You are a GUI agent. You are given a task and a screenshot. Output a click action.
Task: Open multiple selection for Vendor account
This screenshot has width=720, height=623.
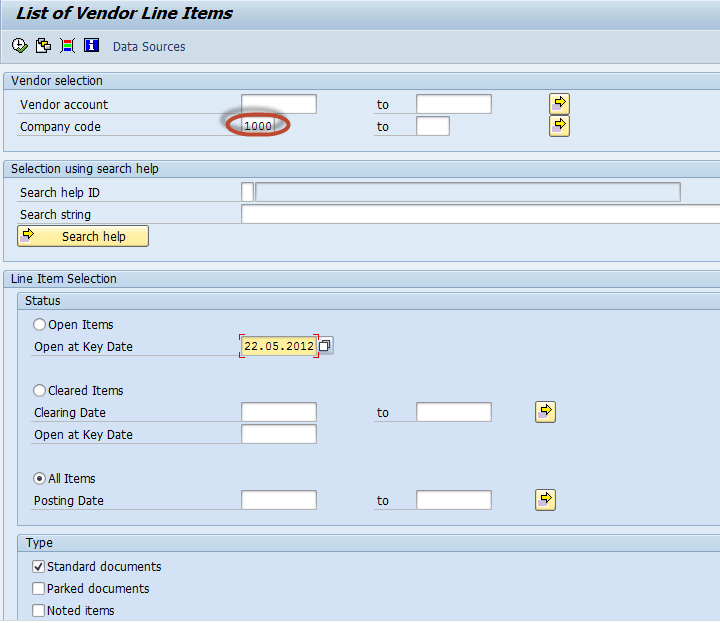[x=559, y=104]
